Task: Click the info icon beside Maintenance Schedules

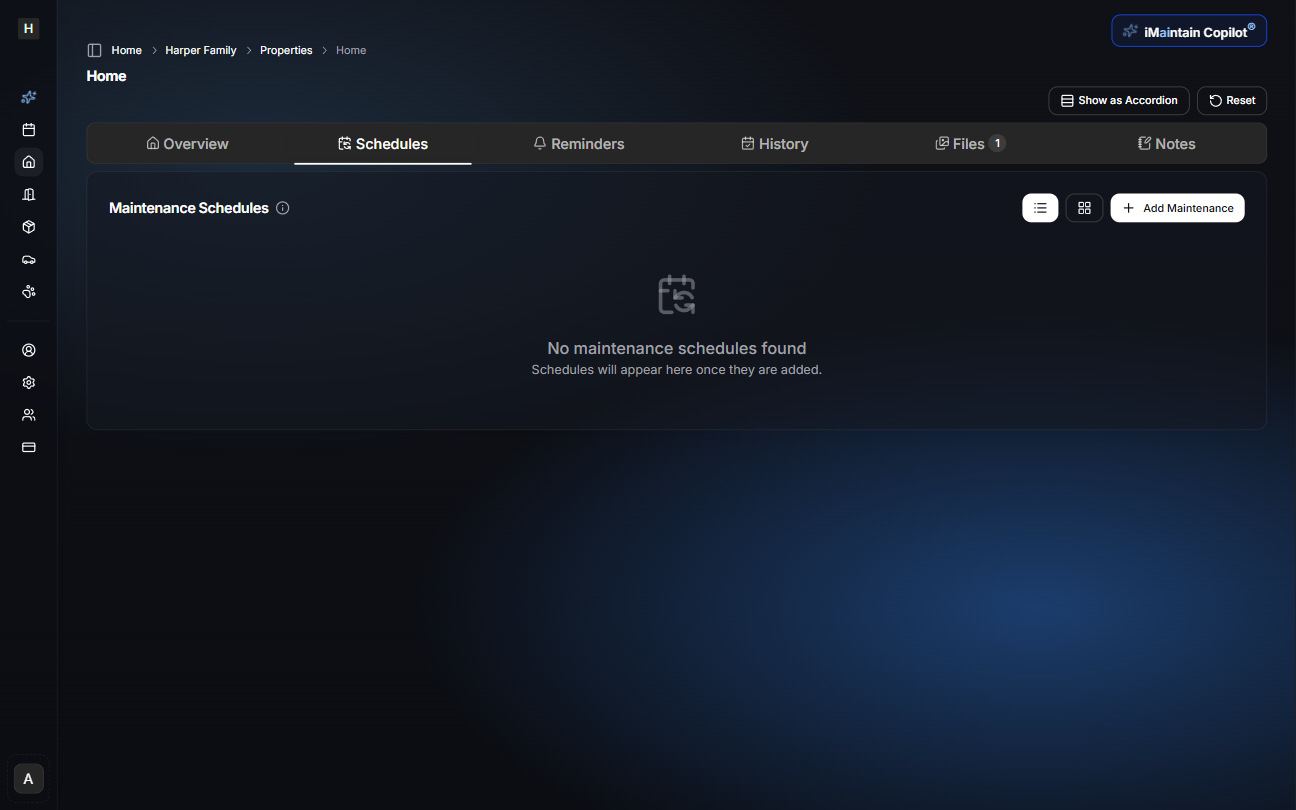Action: coord(282,207)
